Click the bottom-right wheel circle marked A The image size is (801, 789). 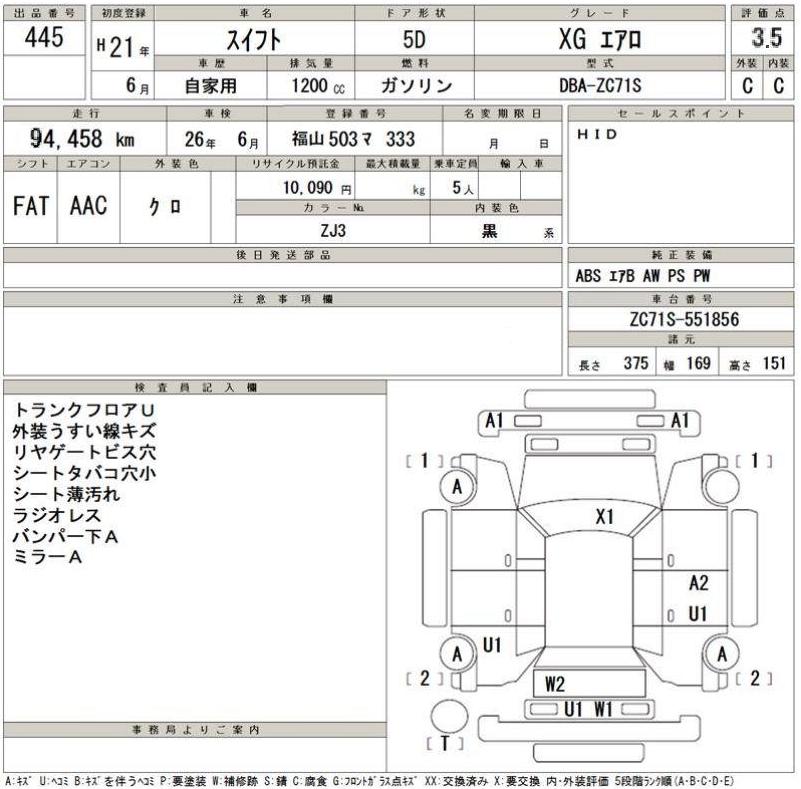(720, 655)
